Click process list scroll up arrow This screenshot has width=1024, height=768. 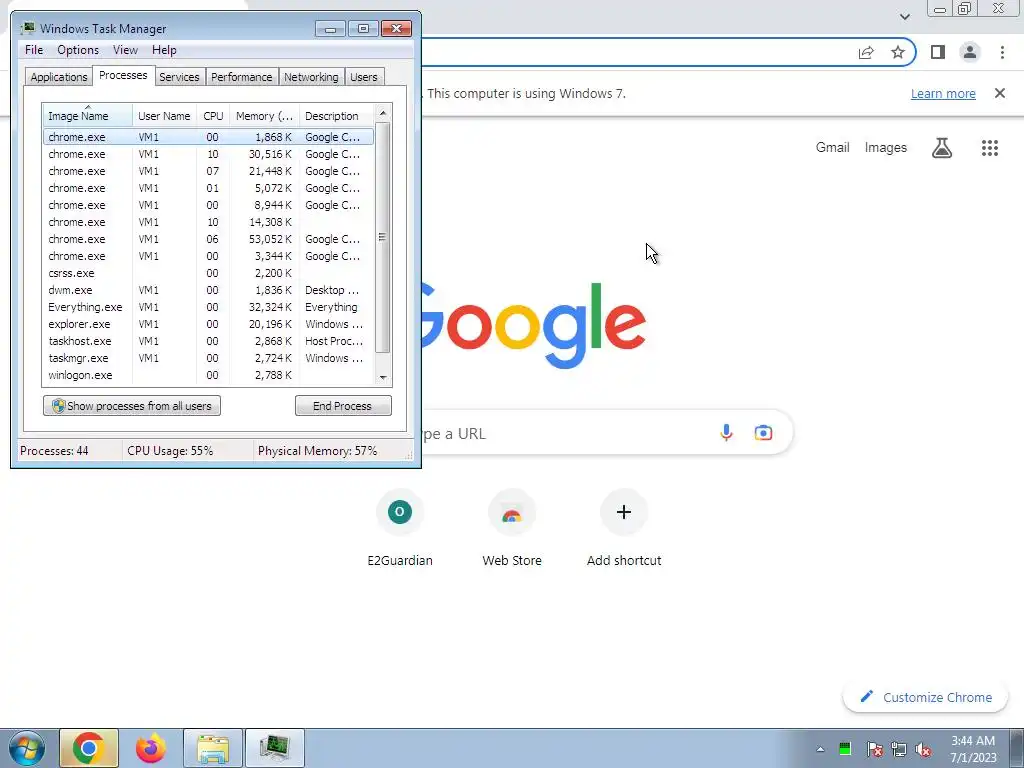383,113
